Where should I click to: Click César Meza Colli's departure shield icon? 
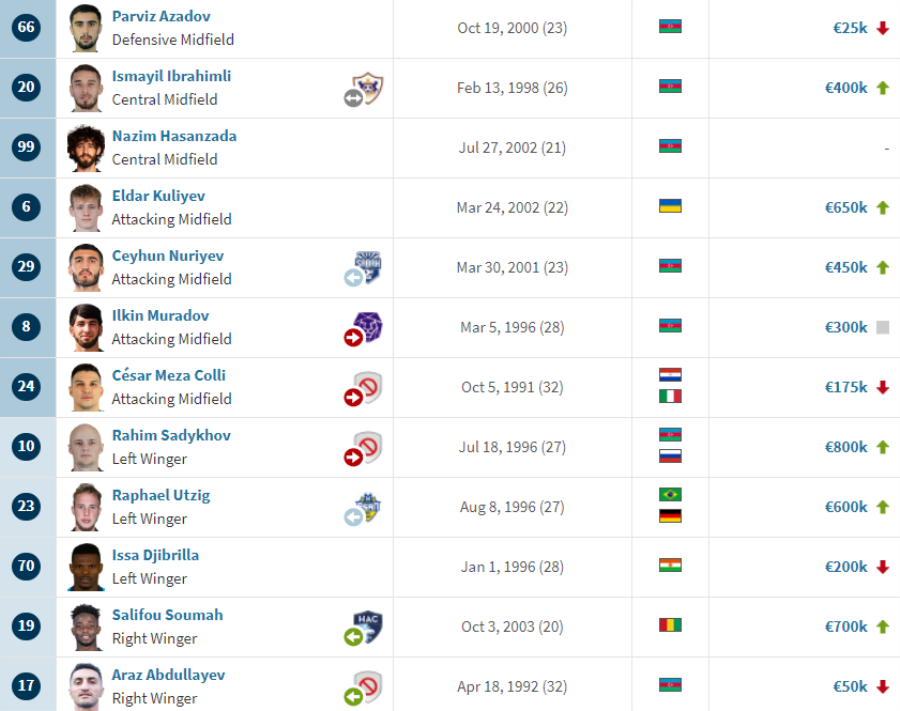pyautogui.click(x=364, y=388)
